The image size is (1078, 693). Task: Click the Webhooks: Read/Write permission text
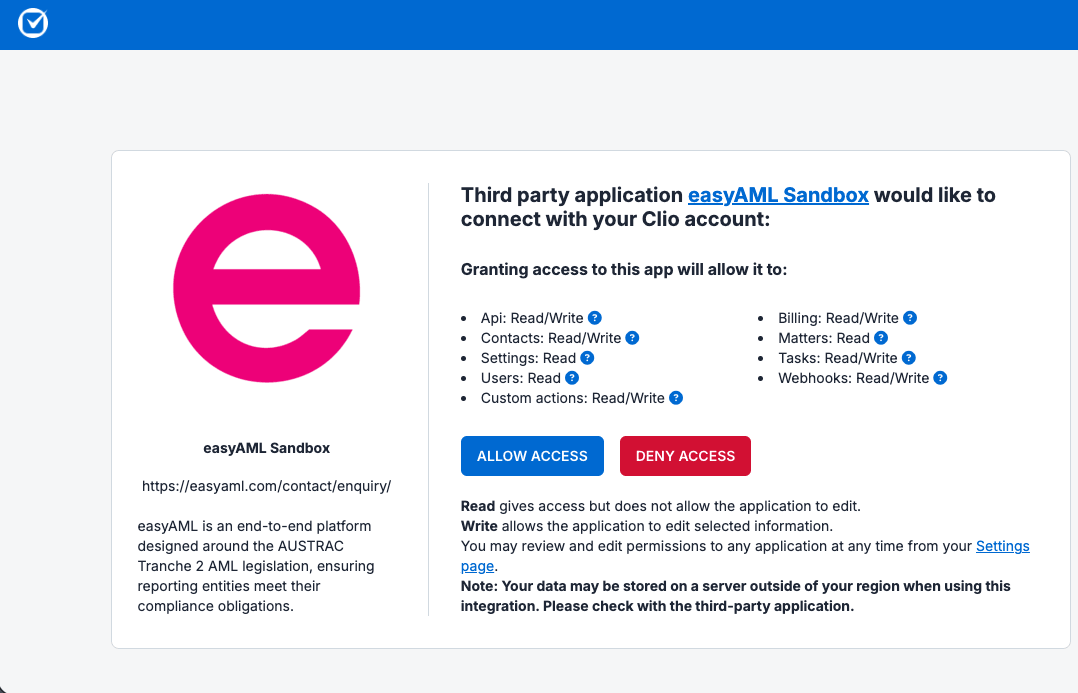click(x=853, y=378)
